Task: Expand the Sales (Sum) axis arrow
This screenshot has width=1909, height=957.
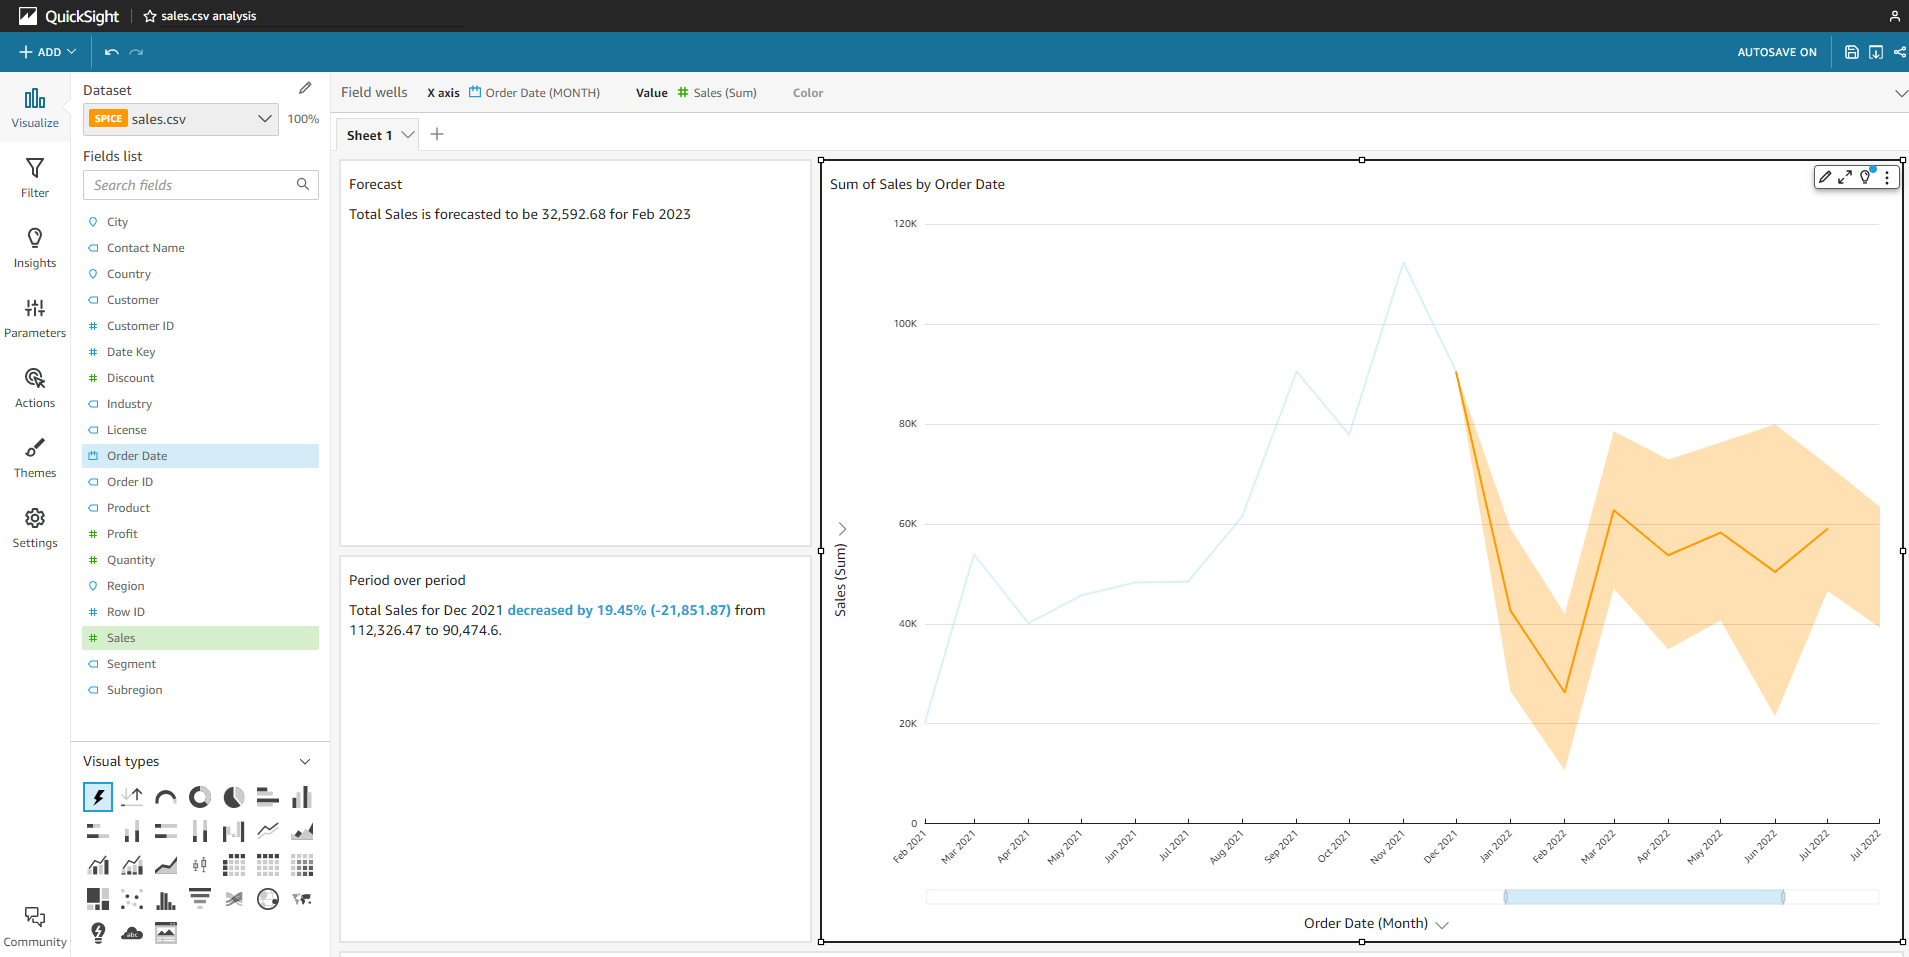Action: click(842, 528)
